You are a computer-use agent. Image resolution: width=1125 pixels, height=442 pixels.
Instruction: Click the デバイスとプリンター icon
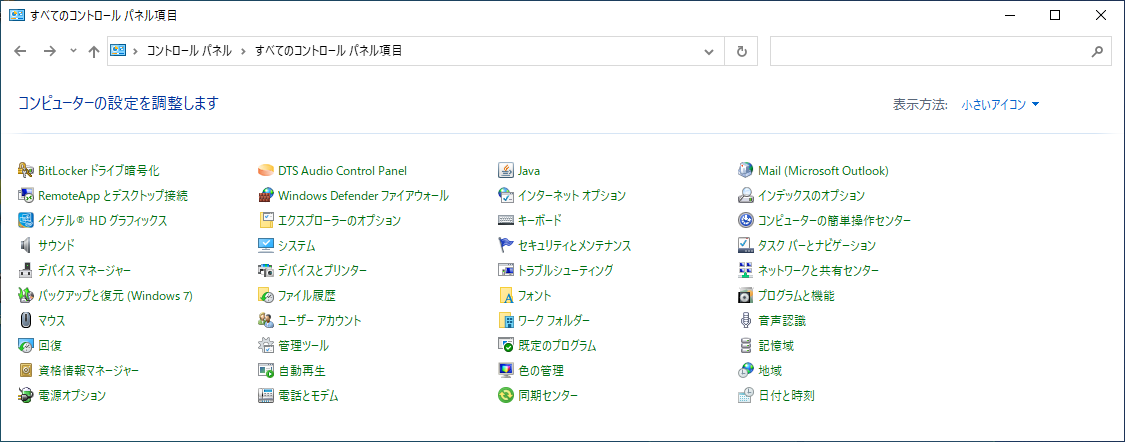click(266, 271)
